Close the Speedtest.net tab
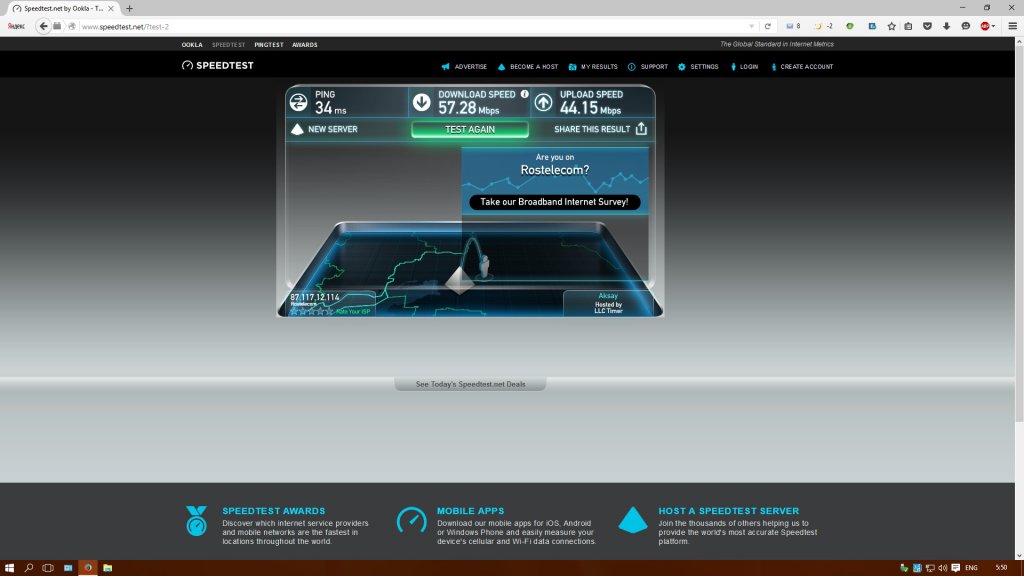 (110, 8)
